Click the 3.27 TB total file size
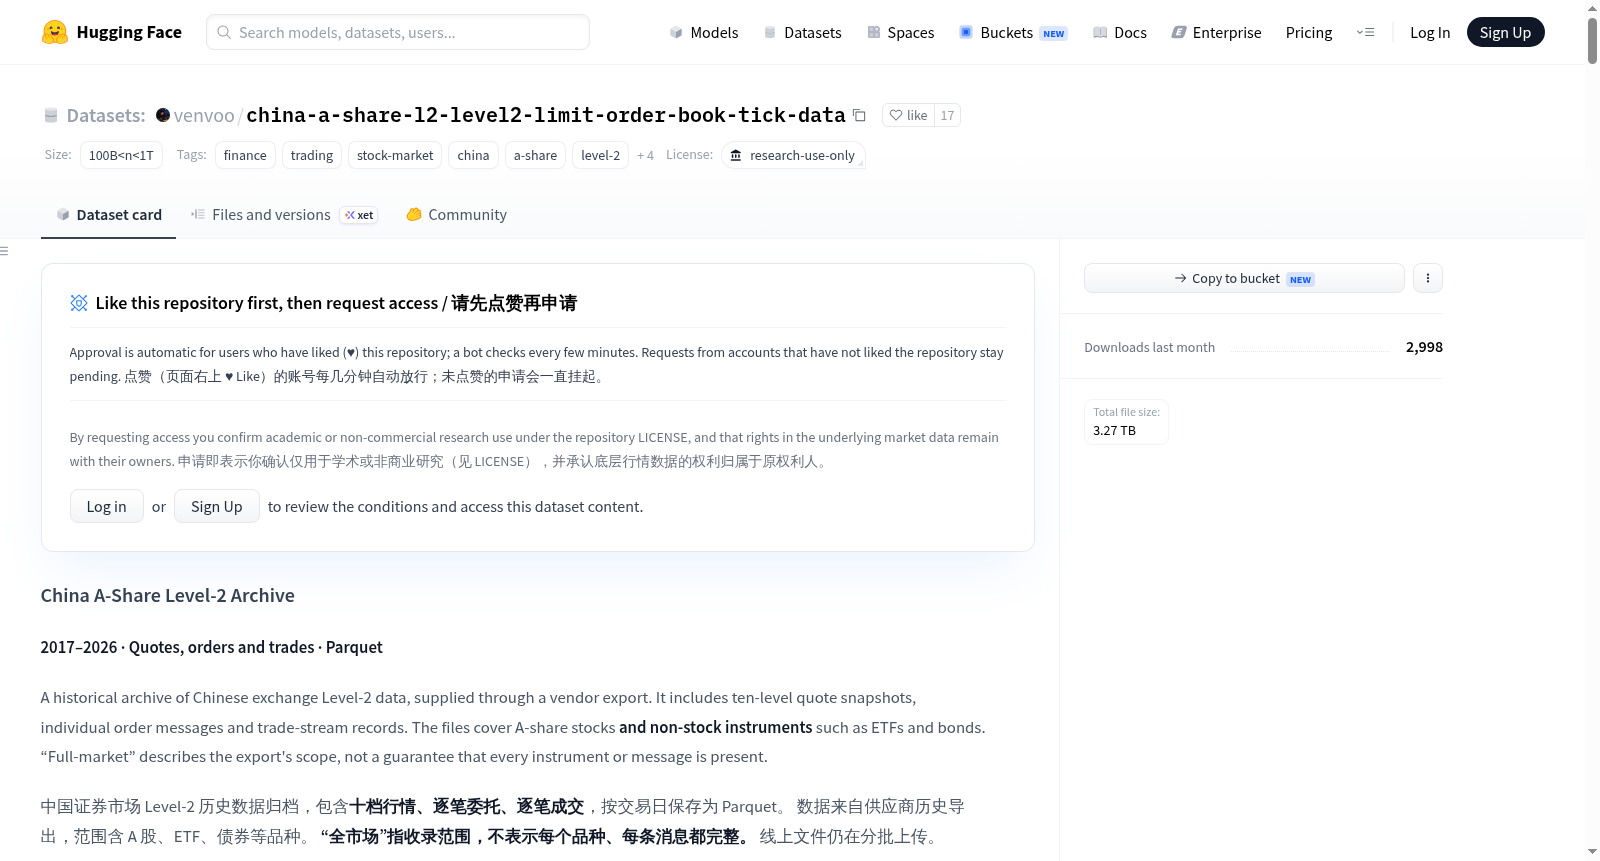 pyautogui.click(x=1114, y=430)
